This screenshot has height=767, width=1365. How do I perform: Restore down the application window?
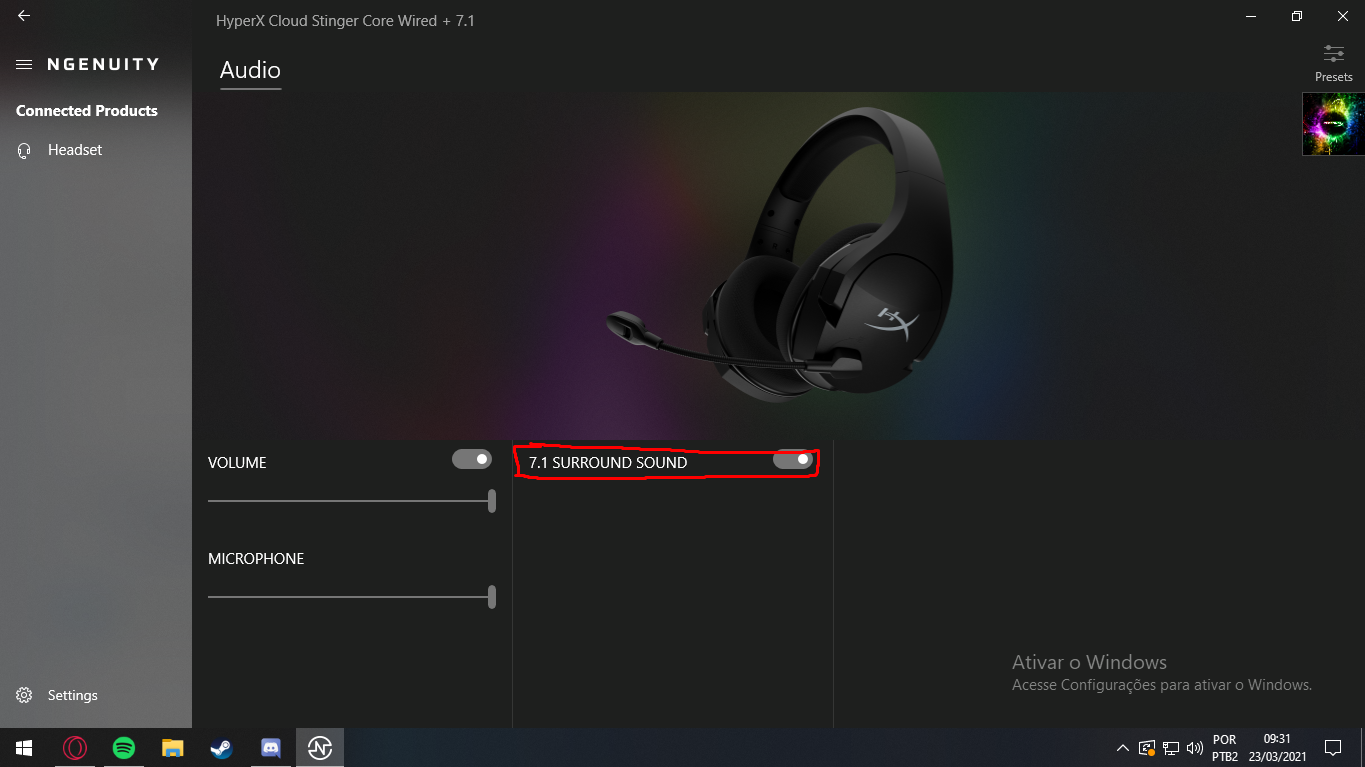tap(1297, 16)
